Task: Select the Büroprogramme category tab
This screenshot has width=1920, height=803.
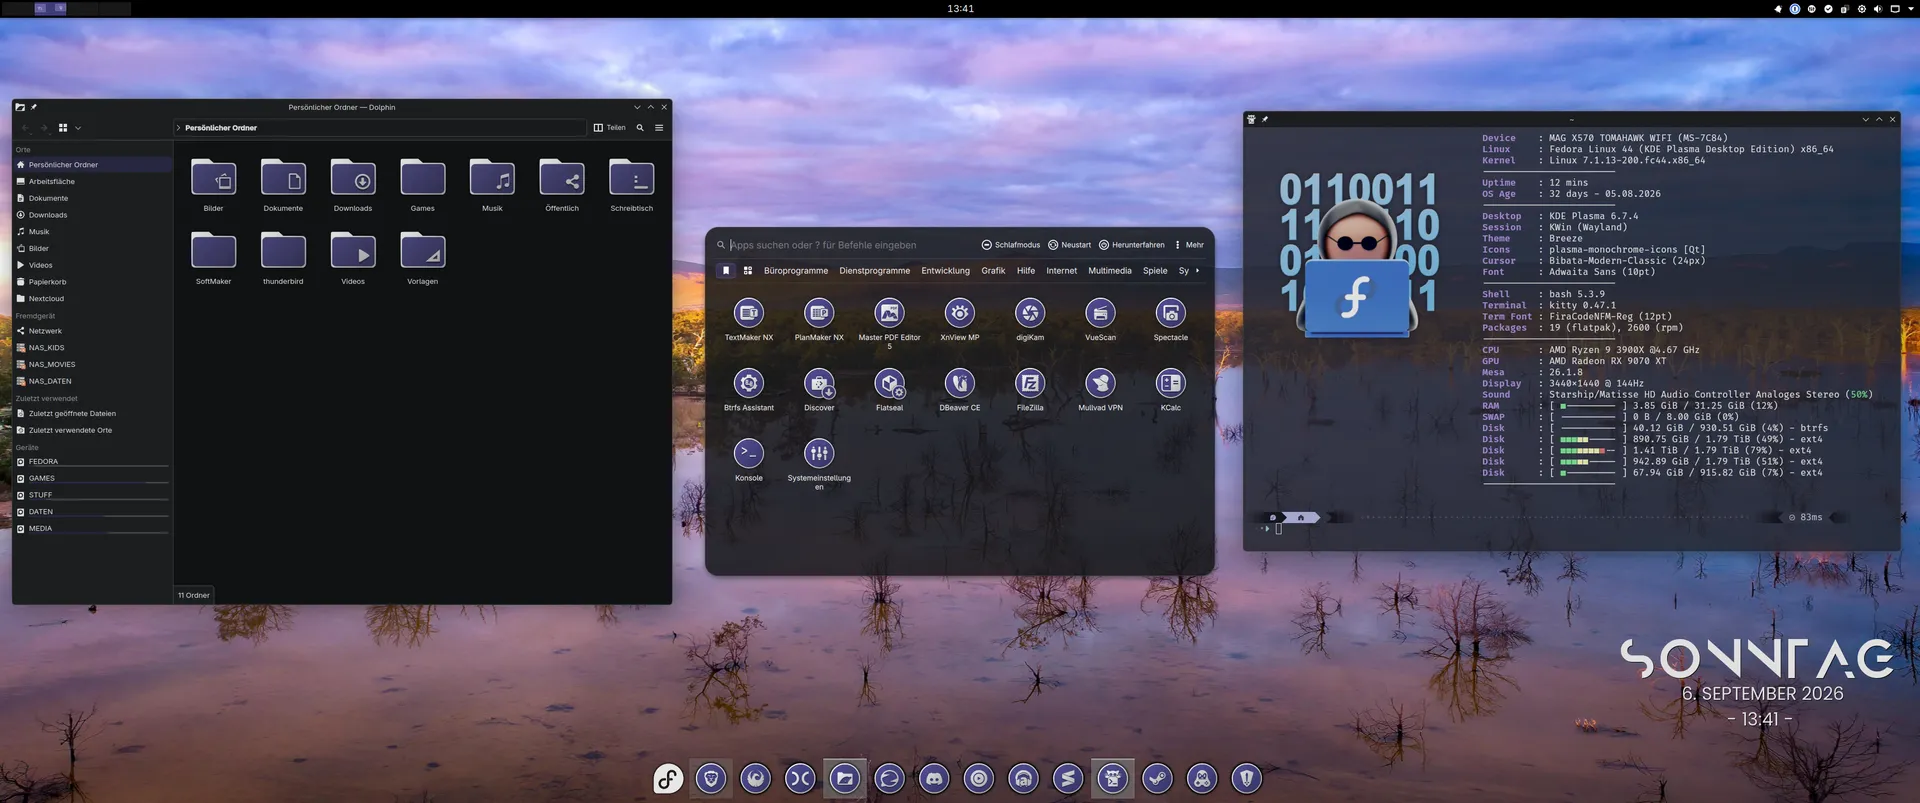Action: pos(796,271)
